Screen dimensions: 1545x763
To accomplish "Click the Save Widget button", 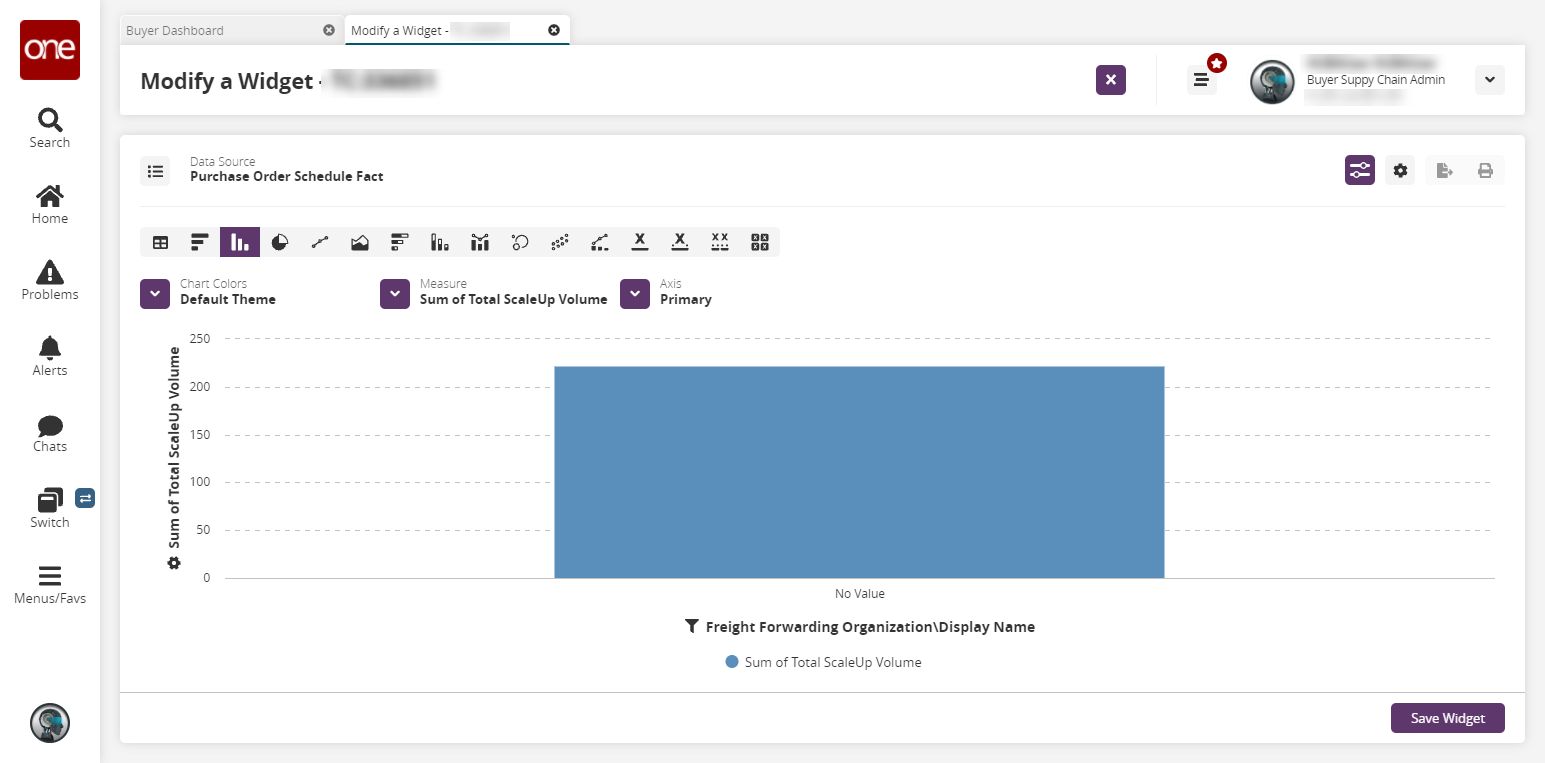I will click(x=1447, y=718).
